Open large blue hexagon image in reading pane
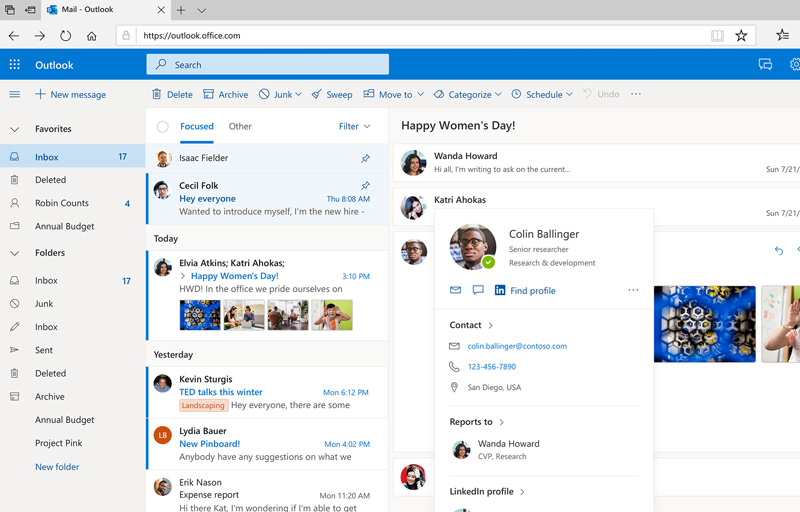 705,324
